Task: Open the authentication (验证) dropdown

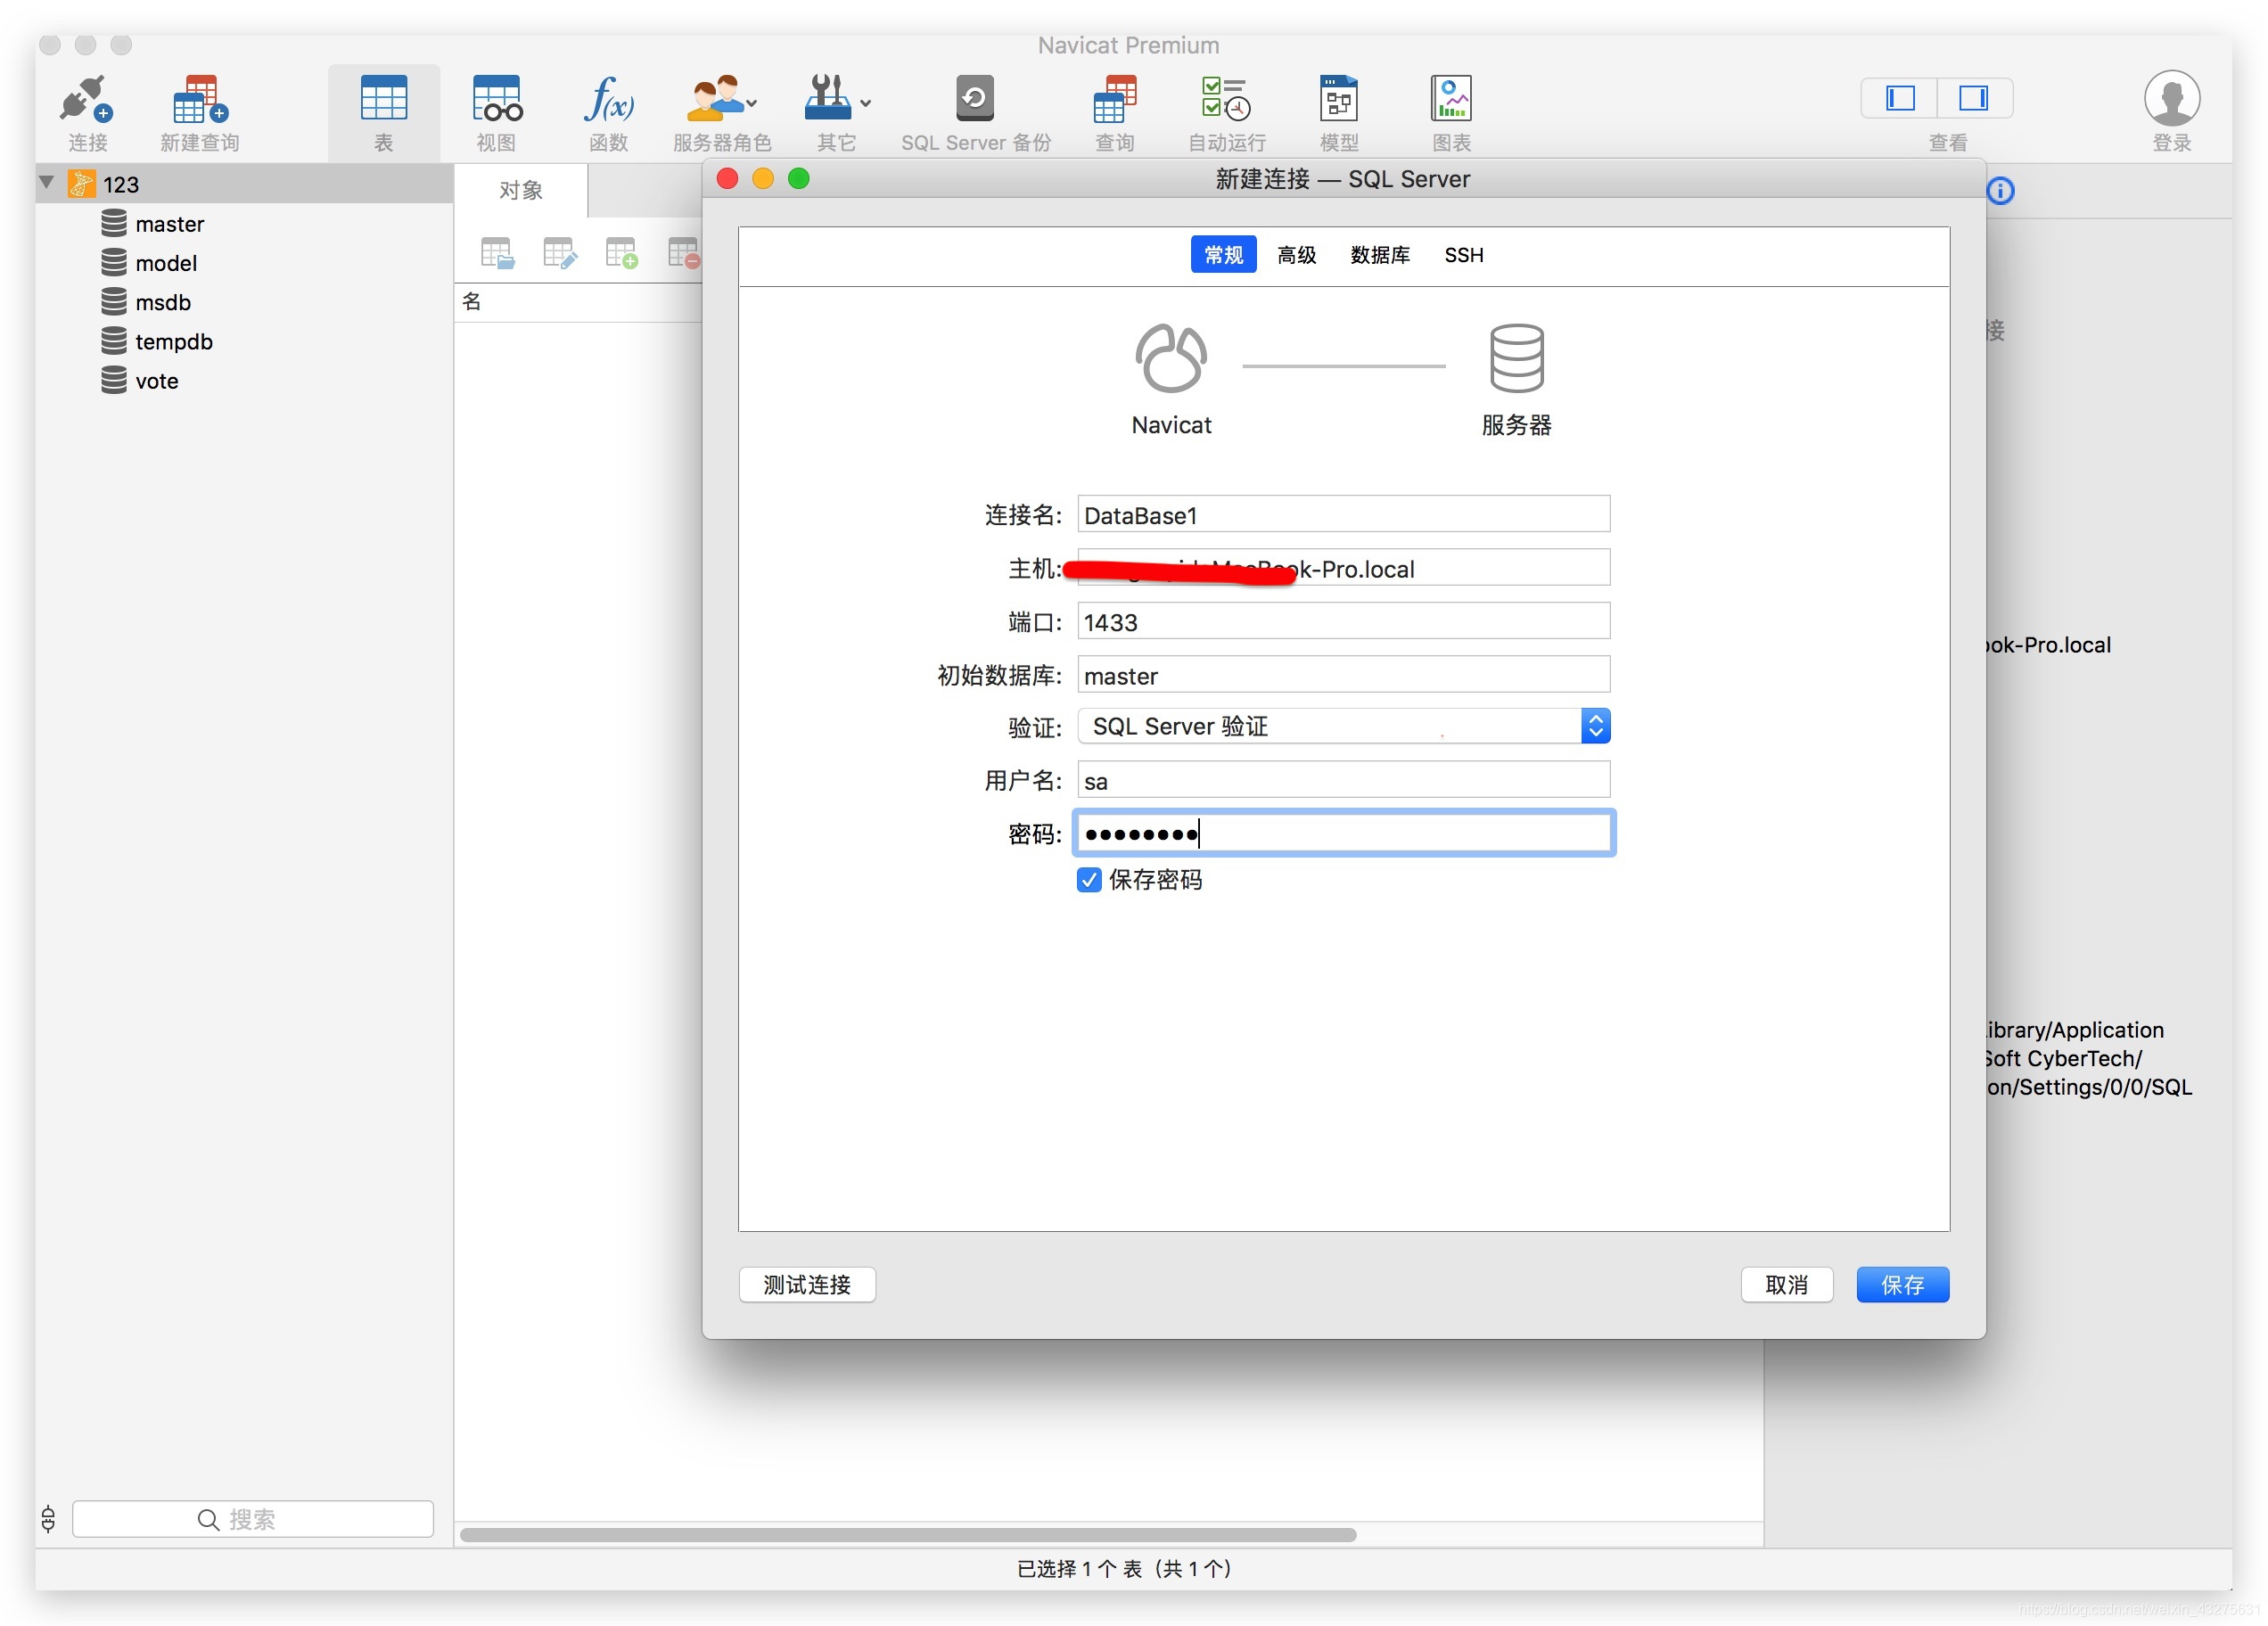Action: point(1343,726)
